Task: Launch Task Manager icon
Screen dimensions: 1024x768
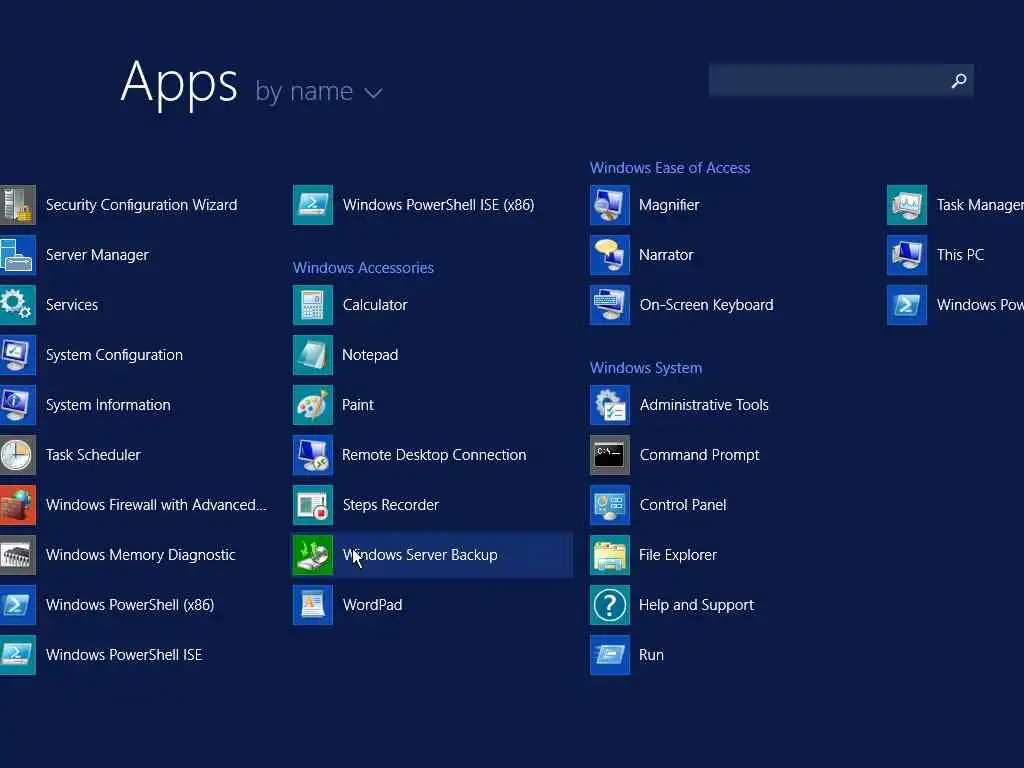Action: 907,205
